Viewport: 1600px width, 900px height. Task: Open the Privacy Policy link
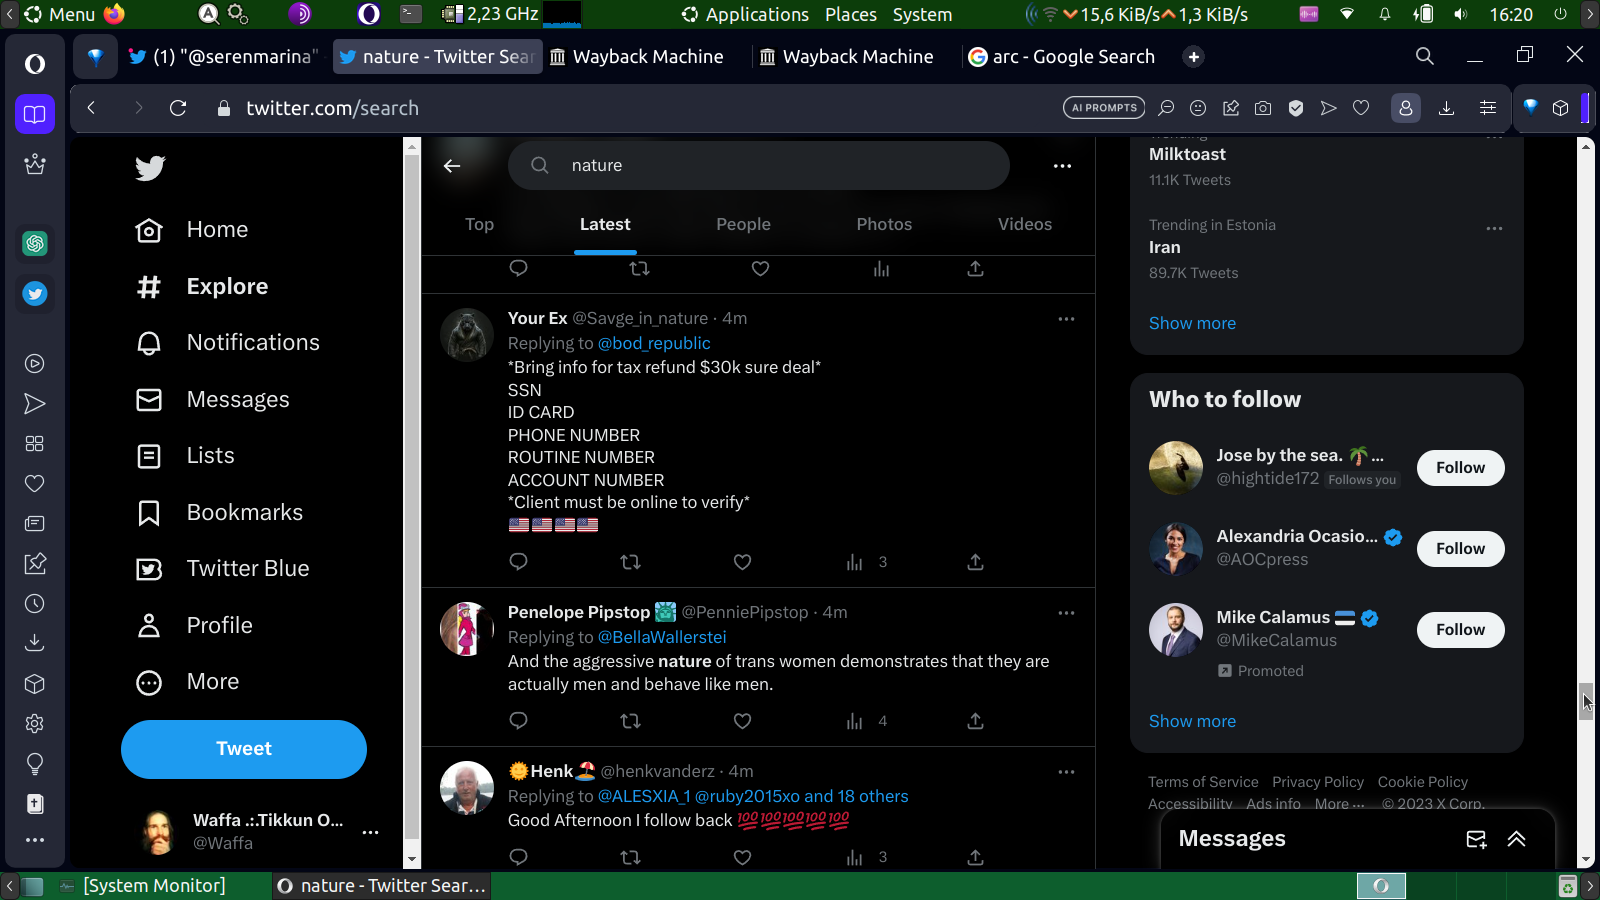coord(1318,782)
